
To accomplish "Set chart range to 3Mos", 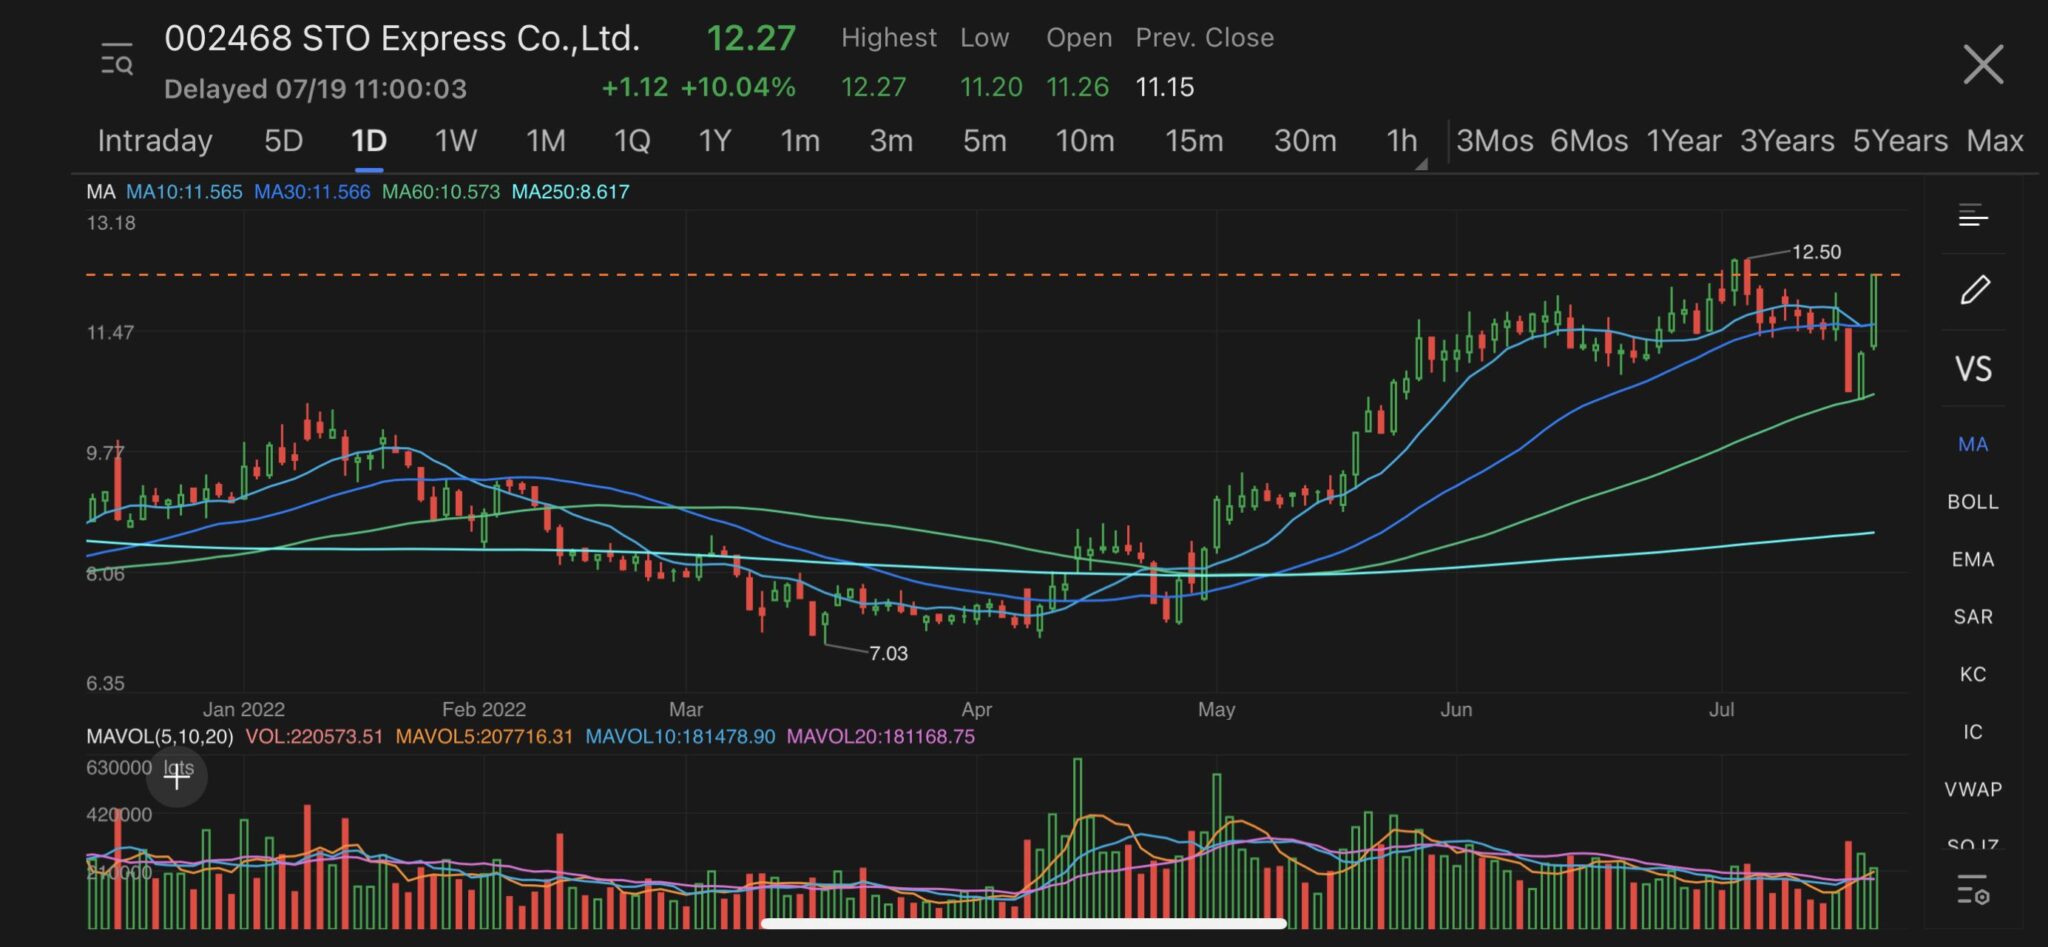I will point(1495,141).
